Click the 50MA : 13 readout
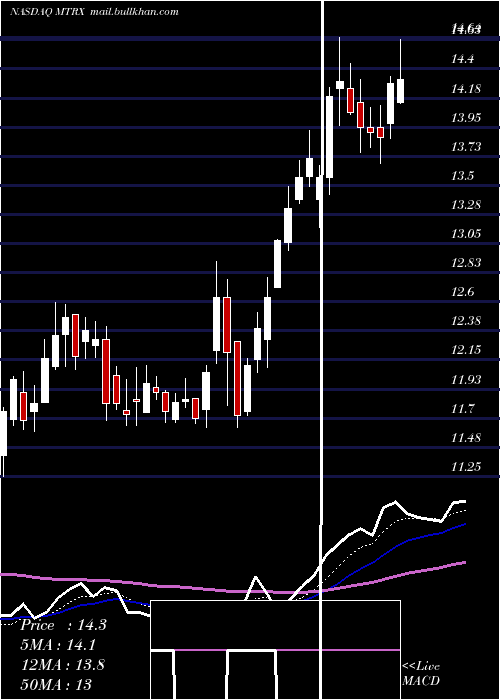 pyautogui.click(x=56, y=684)
